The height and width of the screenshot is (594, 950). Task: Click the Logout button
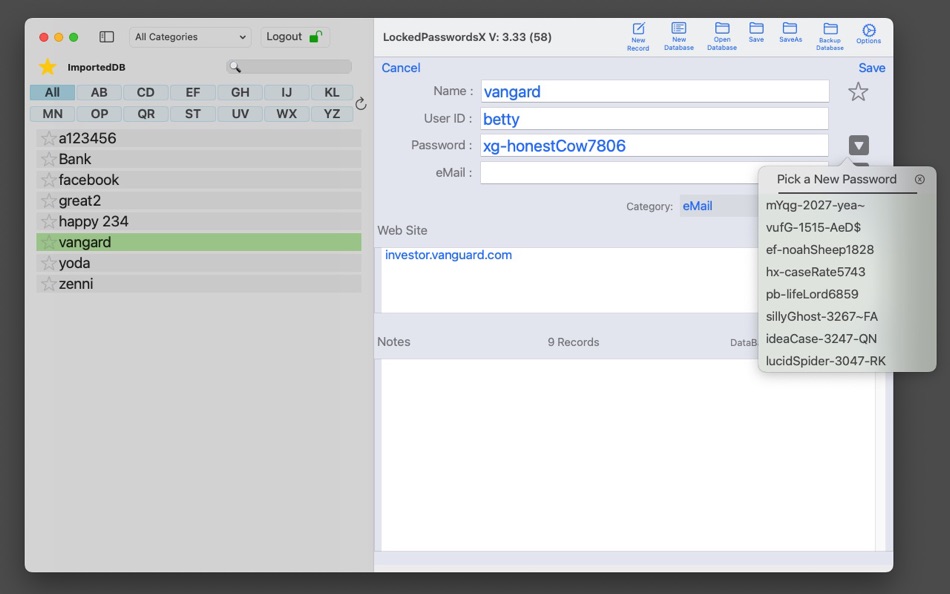tap(295, 37)
